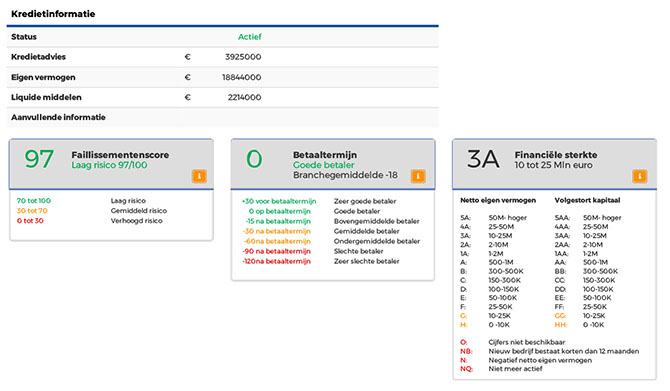The width and height of the screenshot is (670, 391).
Task: Click 'Ondergemiddelde betaler' label
Action: (x=377, y=241)
